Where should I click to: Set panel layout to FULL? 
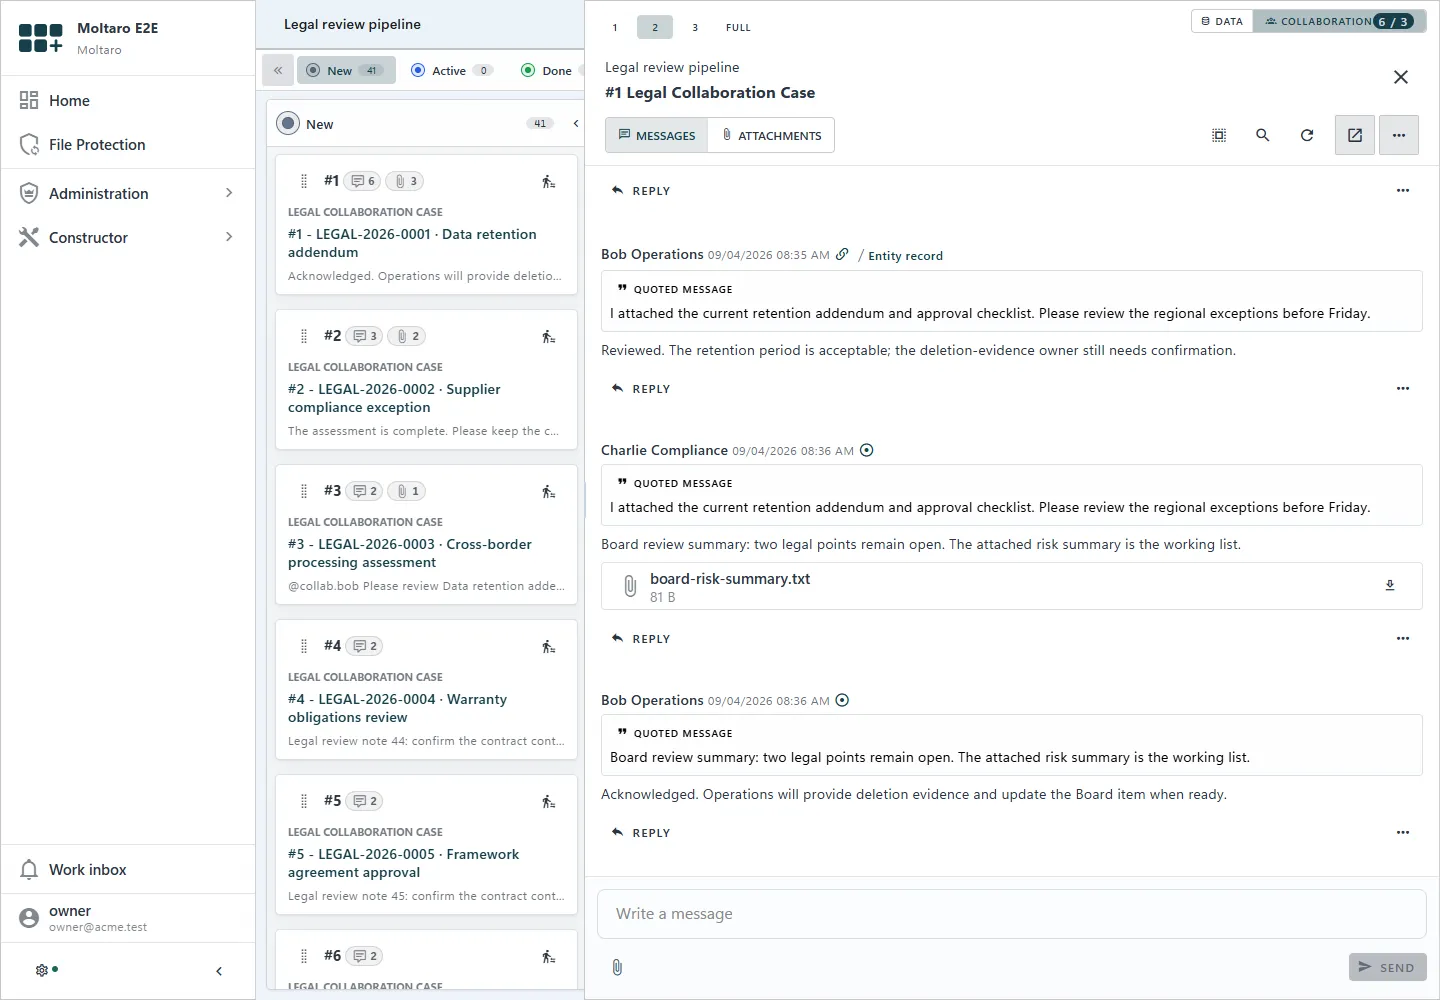[738, 27]
